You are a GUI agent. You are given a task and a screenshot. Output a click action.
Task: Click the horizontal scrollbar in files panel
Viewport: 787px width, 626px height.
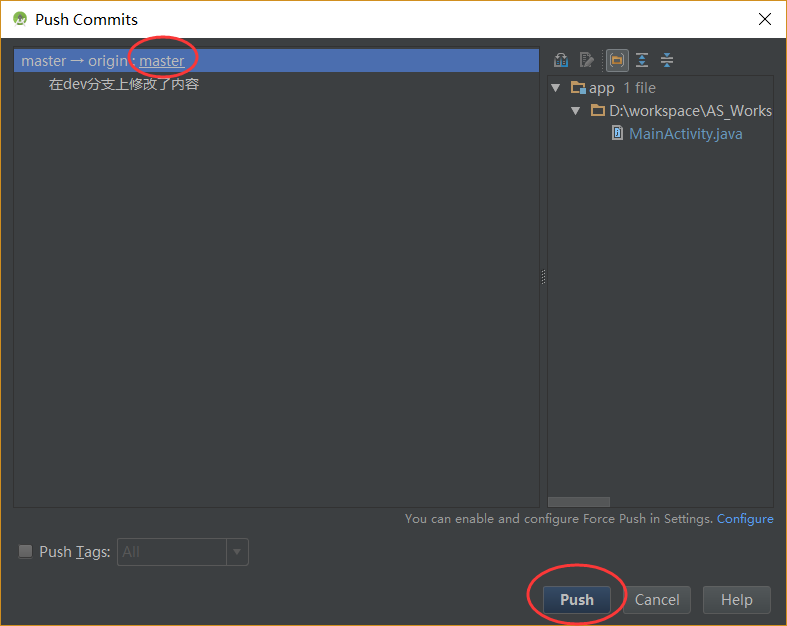pos(579,502)
